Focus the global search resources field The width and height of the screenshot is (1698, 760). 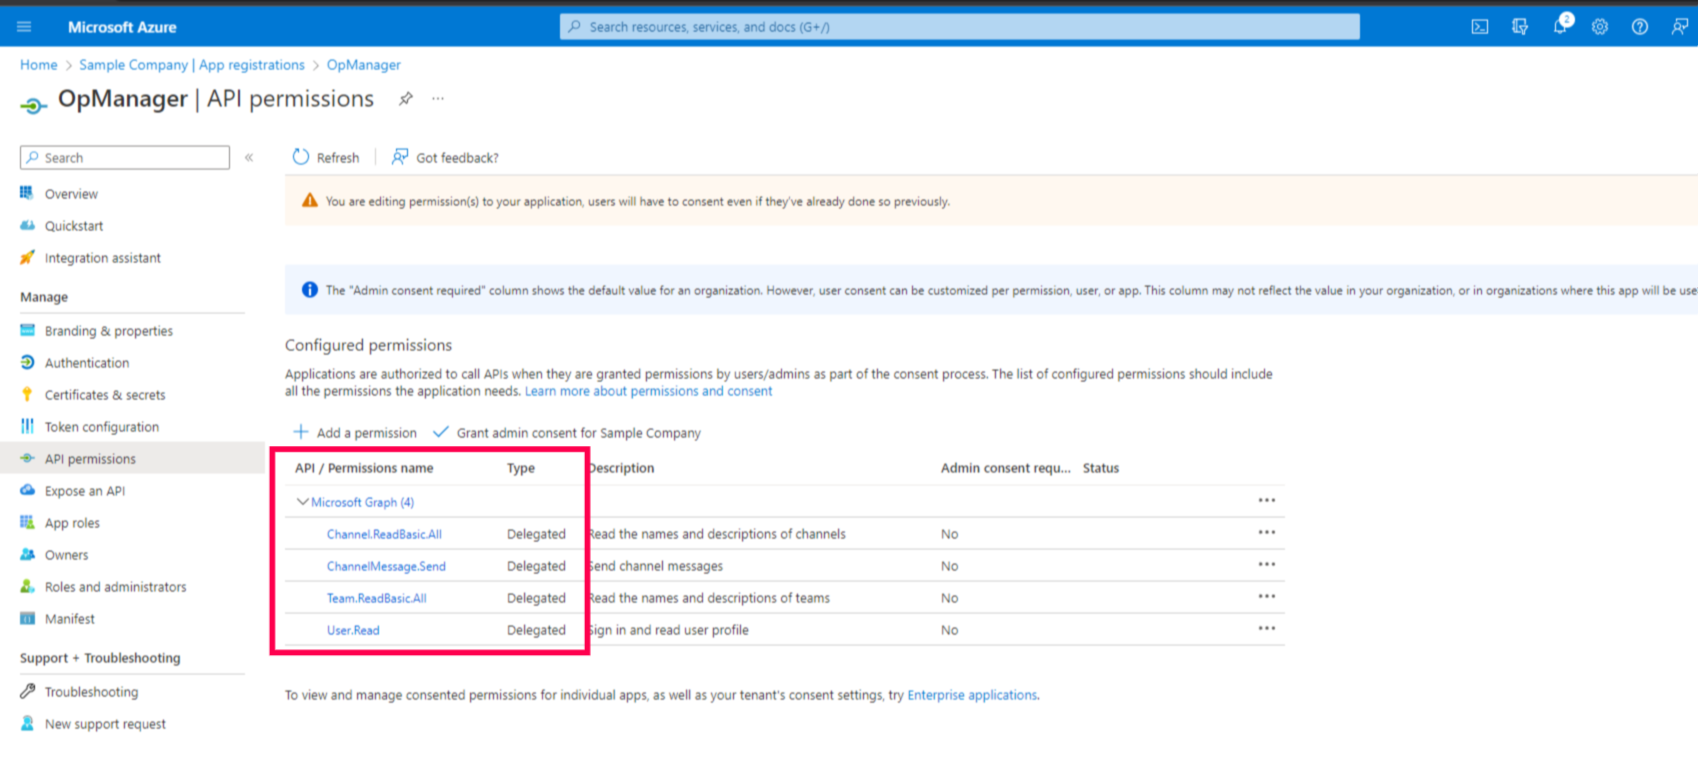coord(960,27)
